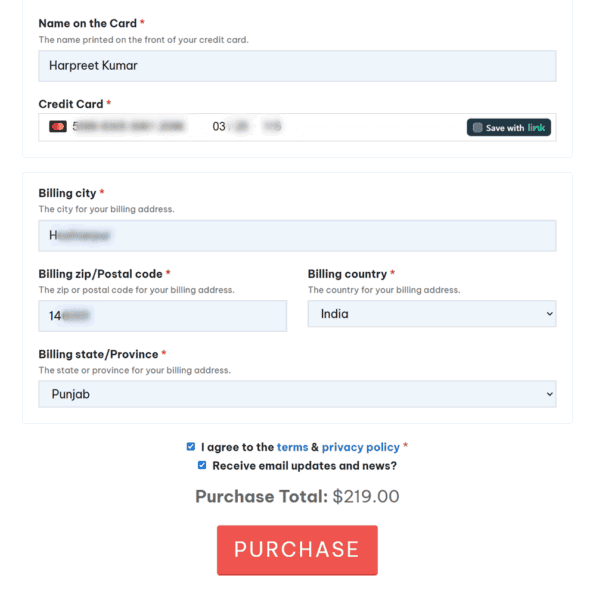
Task: Open the terms link
Action: [x=292, y=447]
